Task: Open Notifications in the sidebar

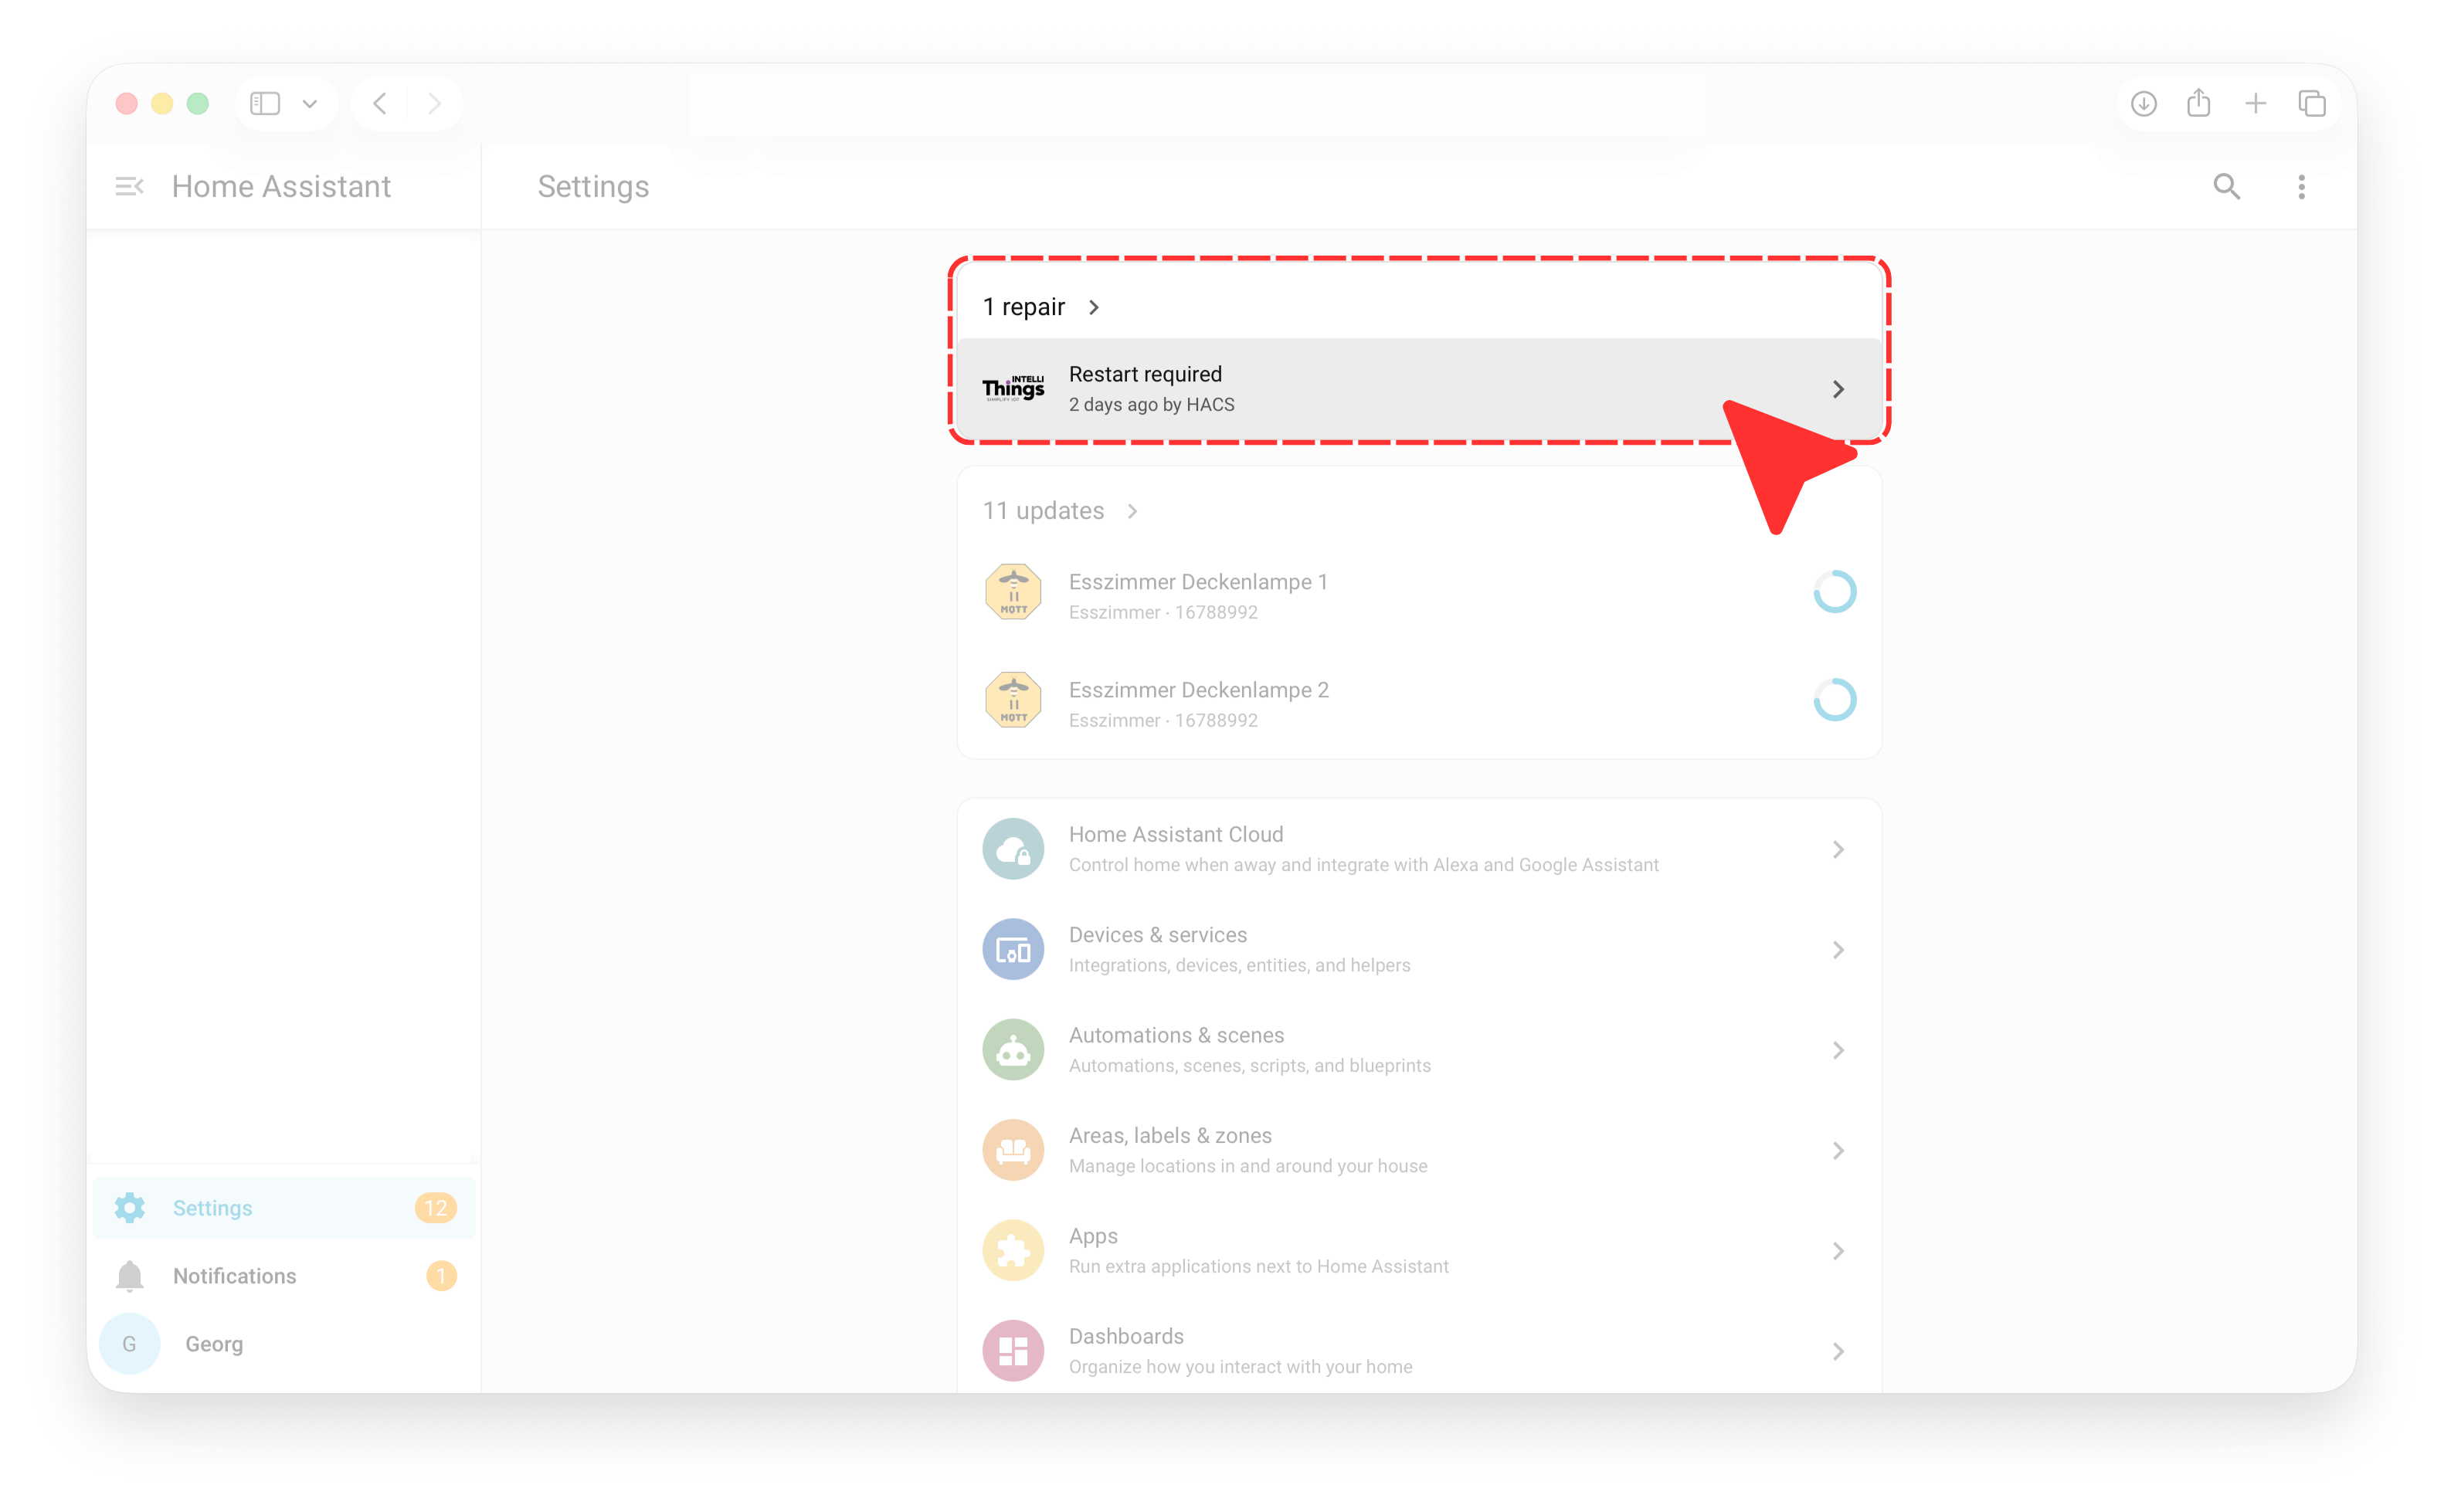Action: coord(283,1276)
